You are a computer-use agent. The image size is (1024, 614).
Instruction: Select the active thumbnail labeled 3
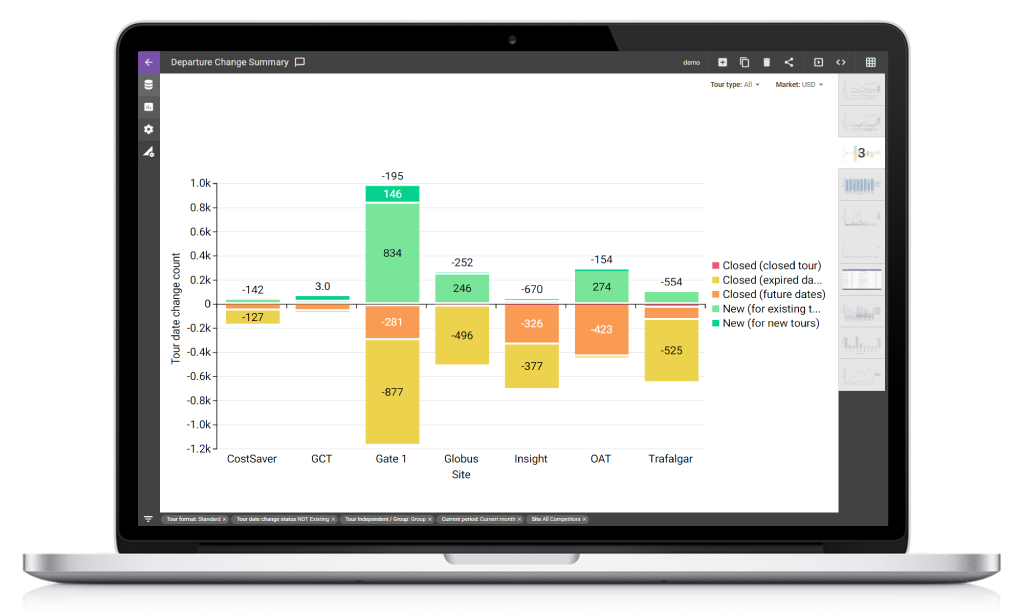(x=861, y=153)
